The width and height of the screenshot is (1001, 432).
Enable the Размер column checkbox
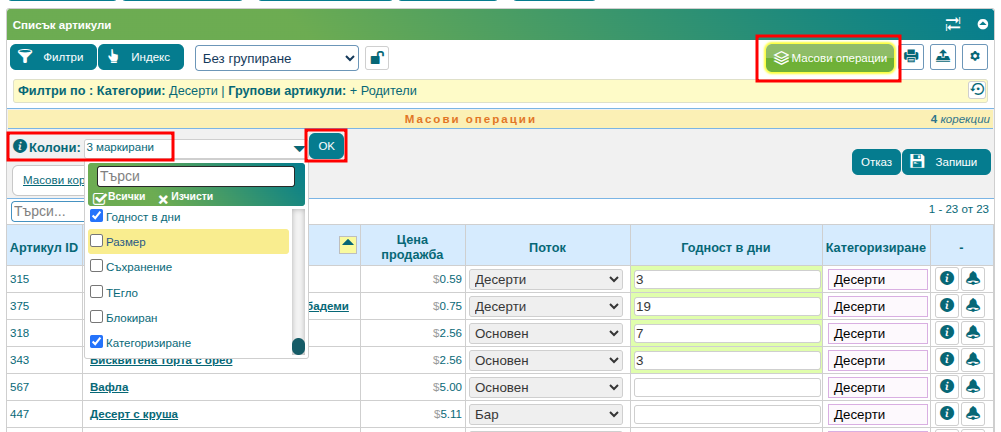coord(97,241)
